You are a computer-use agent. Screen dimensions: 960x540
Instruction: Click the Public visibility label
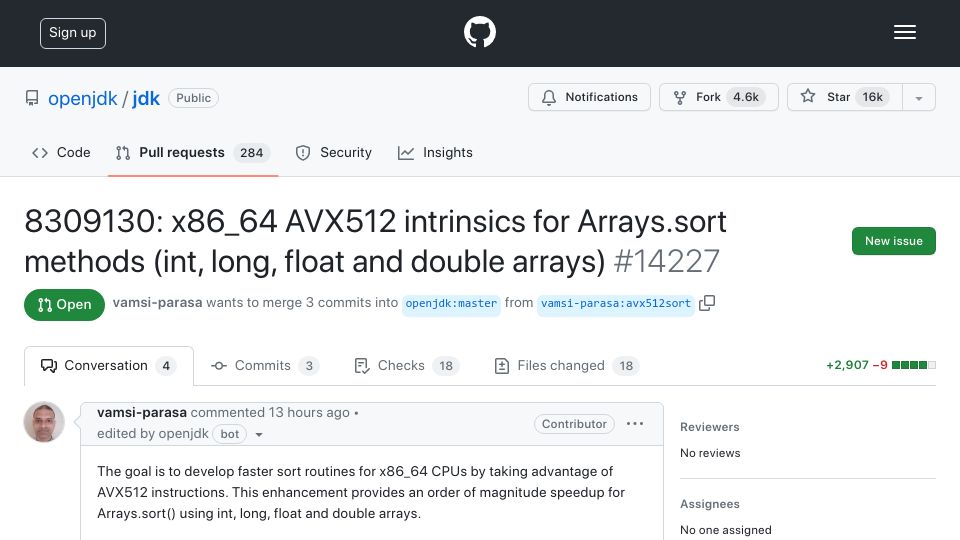pyautogui.click(x=193, y=98)
